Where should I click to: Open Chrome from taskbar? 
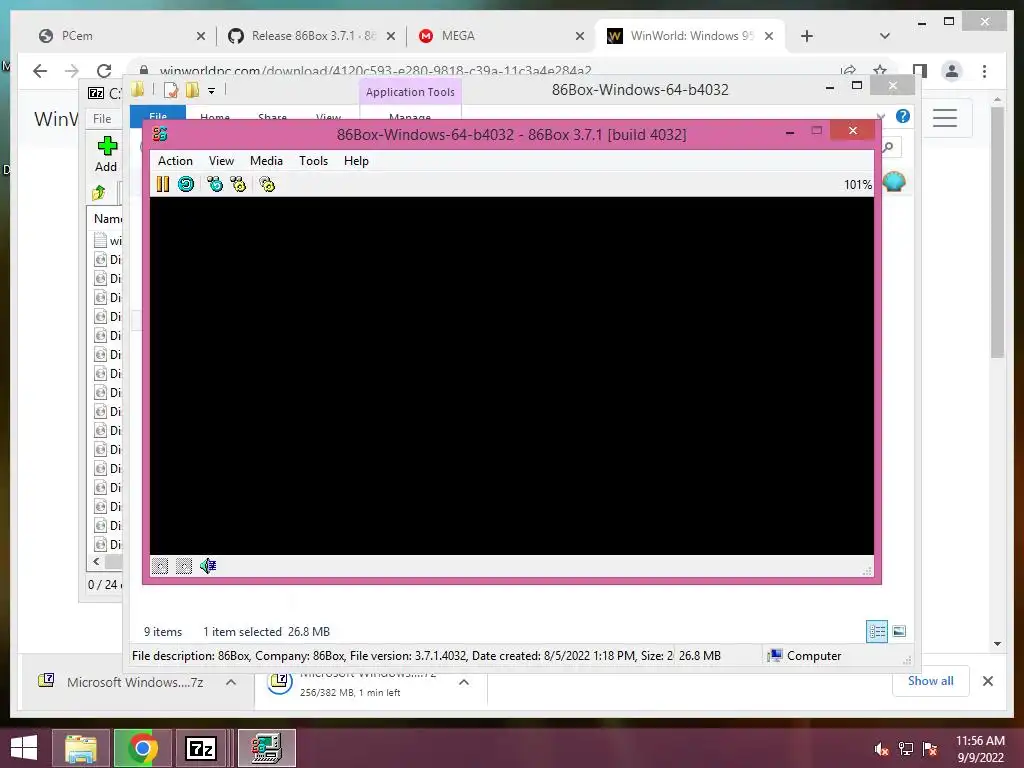click(142, 748)
